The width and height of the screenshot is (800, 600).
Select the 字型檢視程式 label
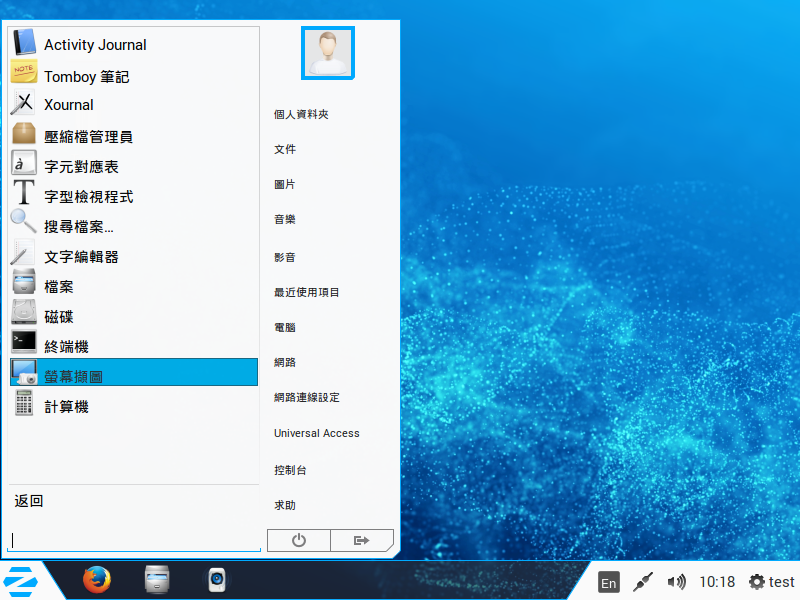89,197
